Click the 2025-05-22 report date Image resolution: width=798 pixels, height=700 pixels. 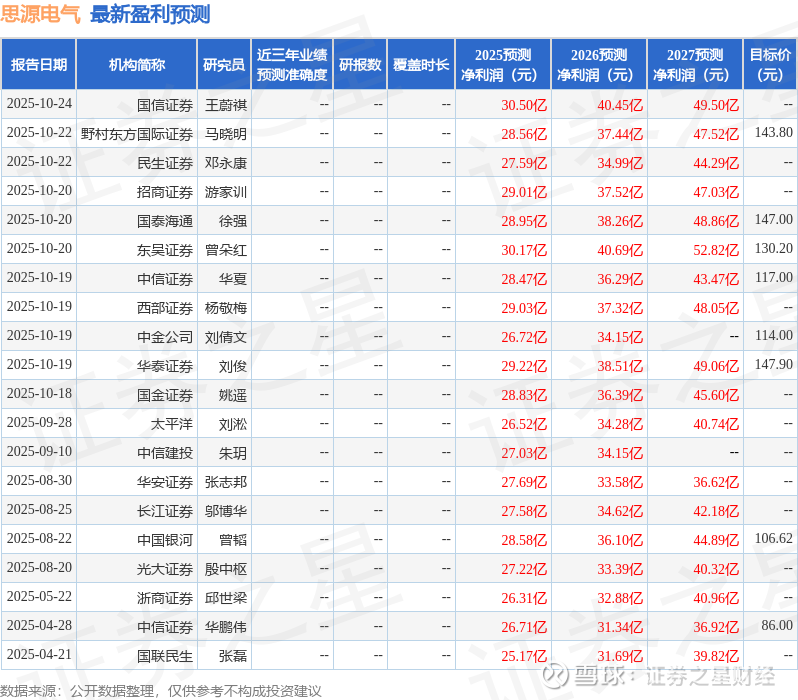39,597
